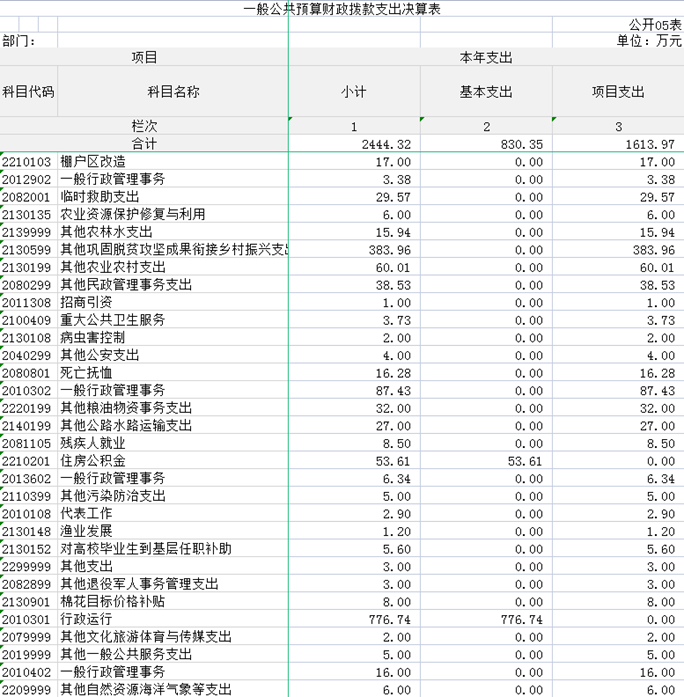Select the 住房公积金 name cell
684x697 pixels.
coord(93,461)
